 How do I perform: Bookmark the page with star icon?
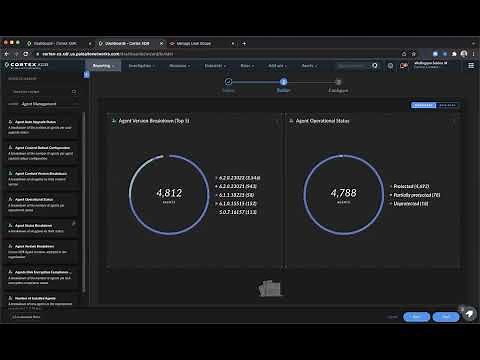pyautogui.click(x=414, y=54)
